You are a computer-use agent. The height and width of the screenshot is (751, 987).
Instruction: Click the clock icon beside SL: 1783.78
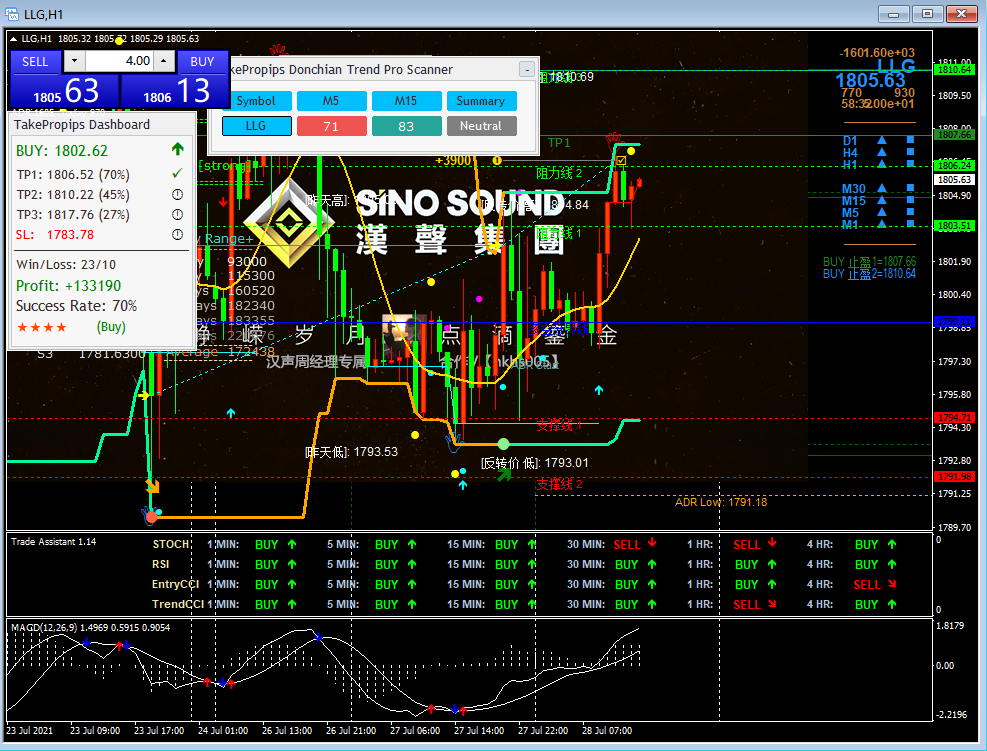pos(178,235)
